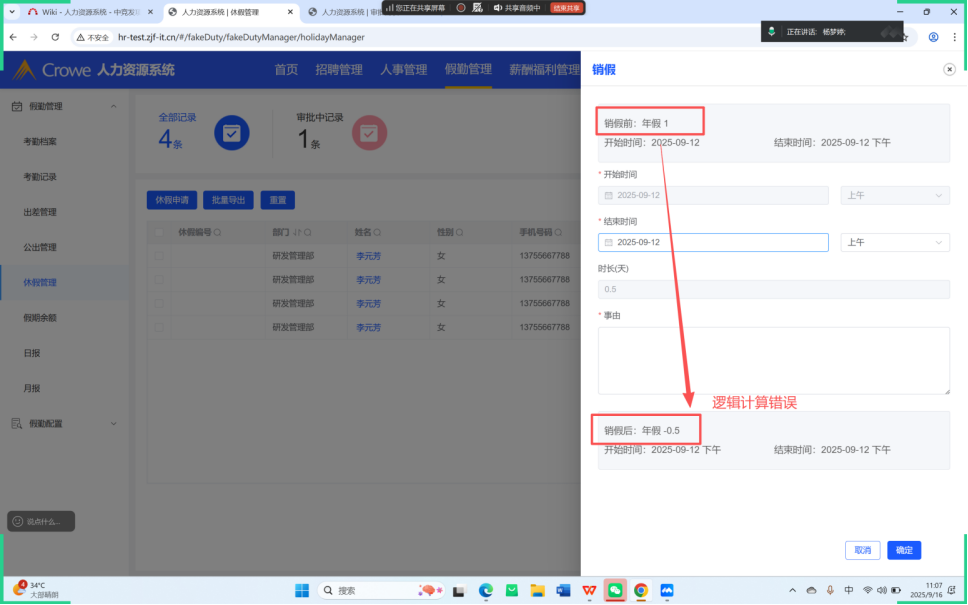968x605 pixels.
Task: Click the search icon beside 性别 column
Action: 459,233
